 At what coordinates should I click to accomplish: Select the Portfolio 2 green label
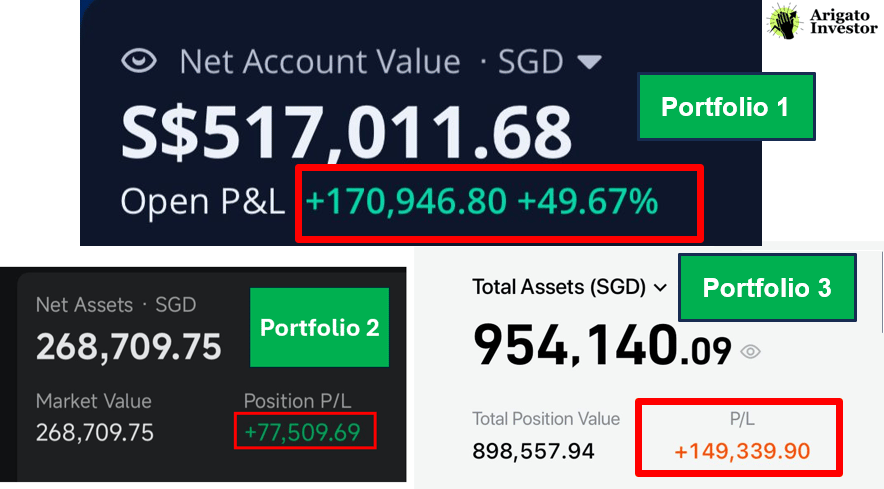click(x=320, y=328)
